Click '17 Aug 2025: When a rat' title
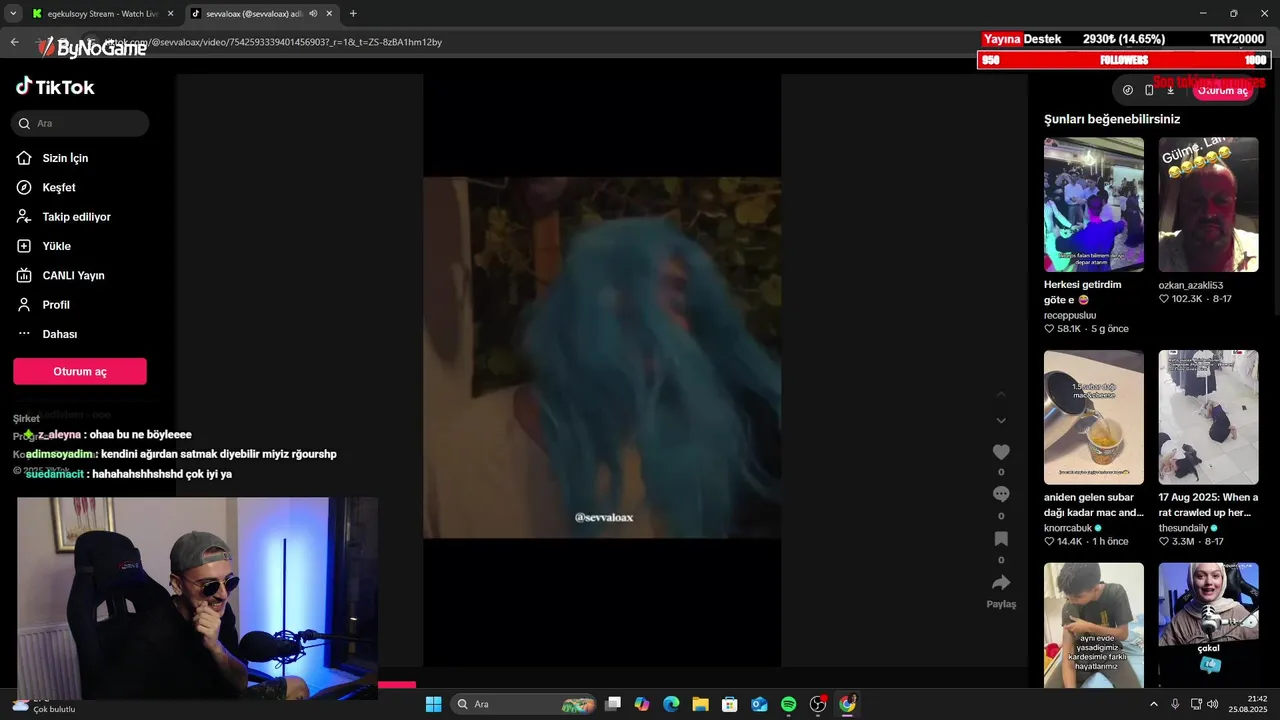The image size is (1280, 720). pos(1209,505)
